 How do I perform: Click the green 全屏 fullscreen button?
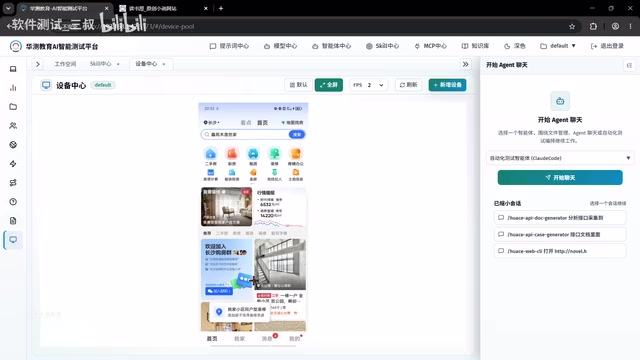329,85
